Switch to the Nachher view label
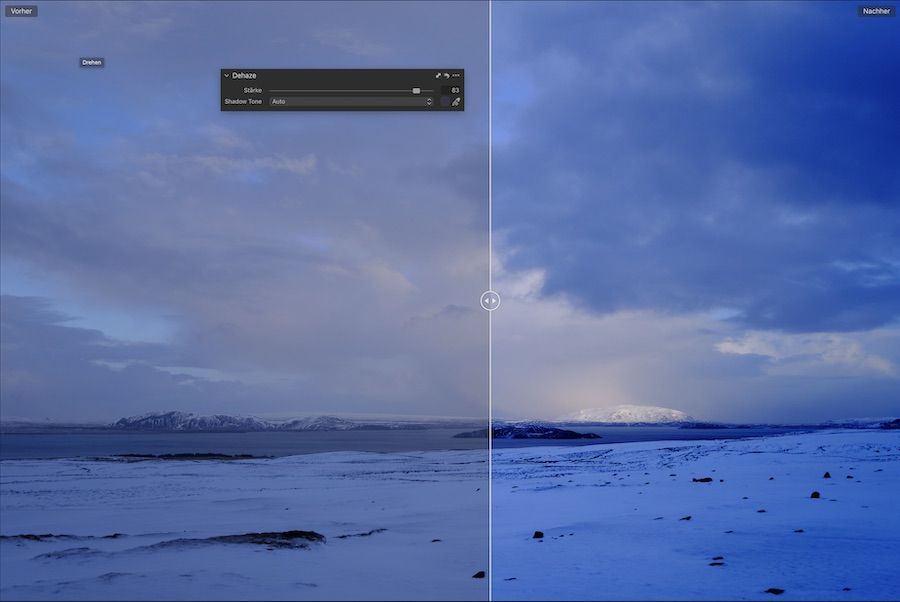 (876, 10)
